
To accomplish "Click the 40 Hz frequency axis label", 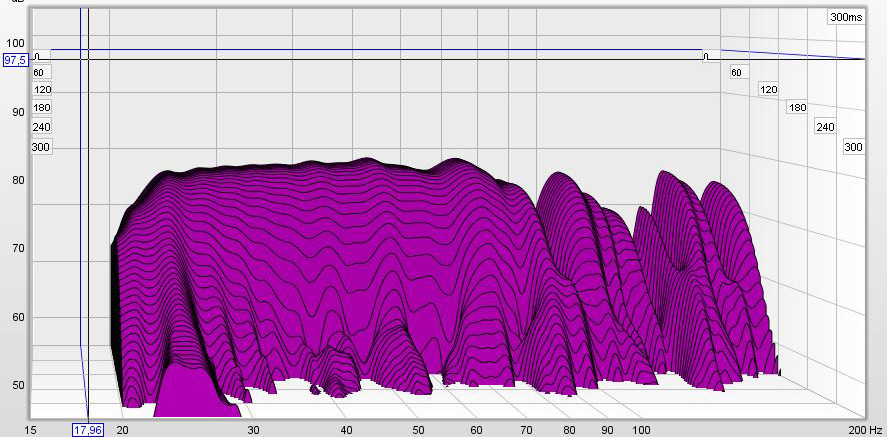I will (x=346, y=430).
